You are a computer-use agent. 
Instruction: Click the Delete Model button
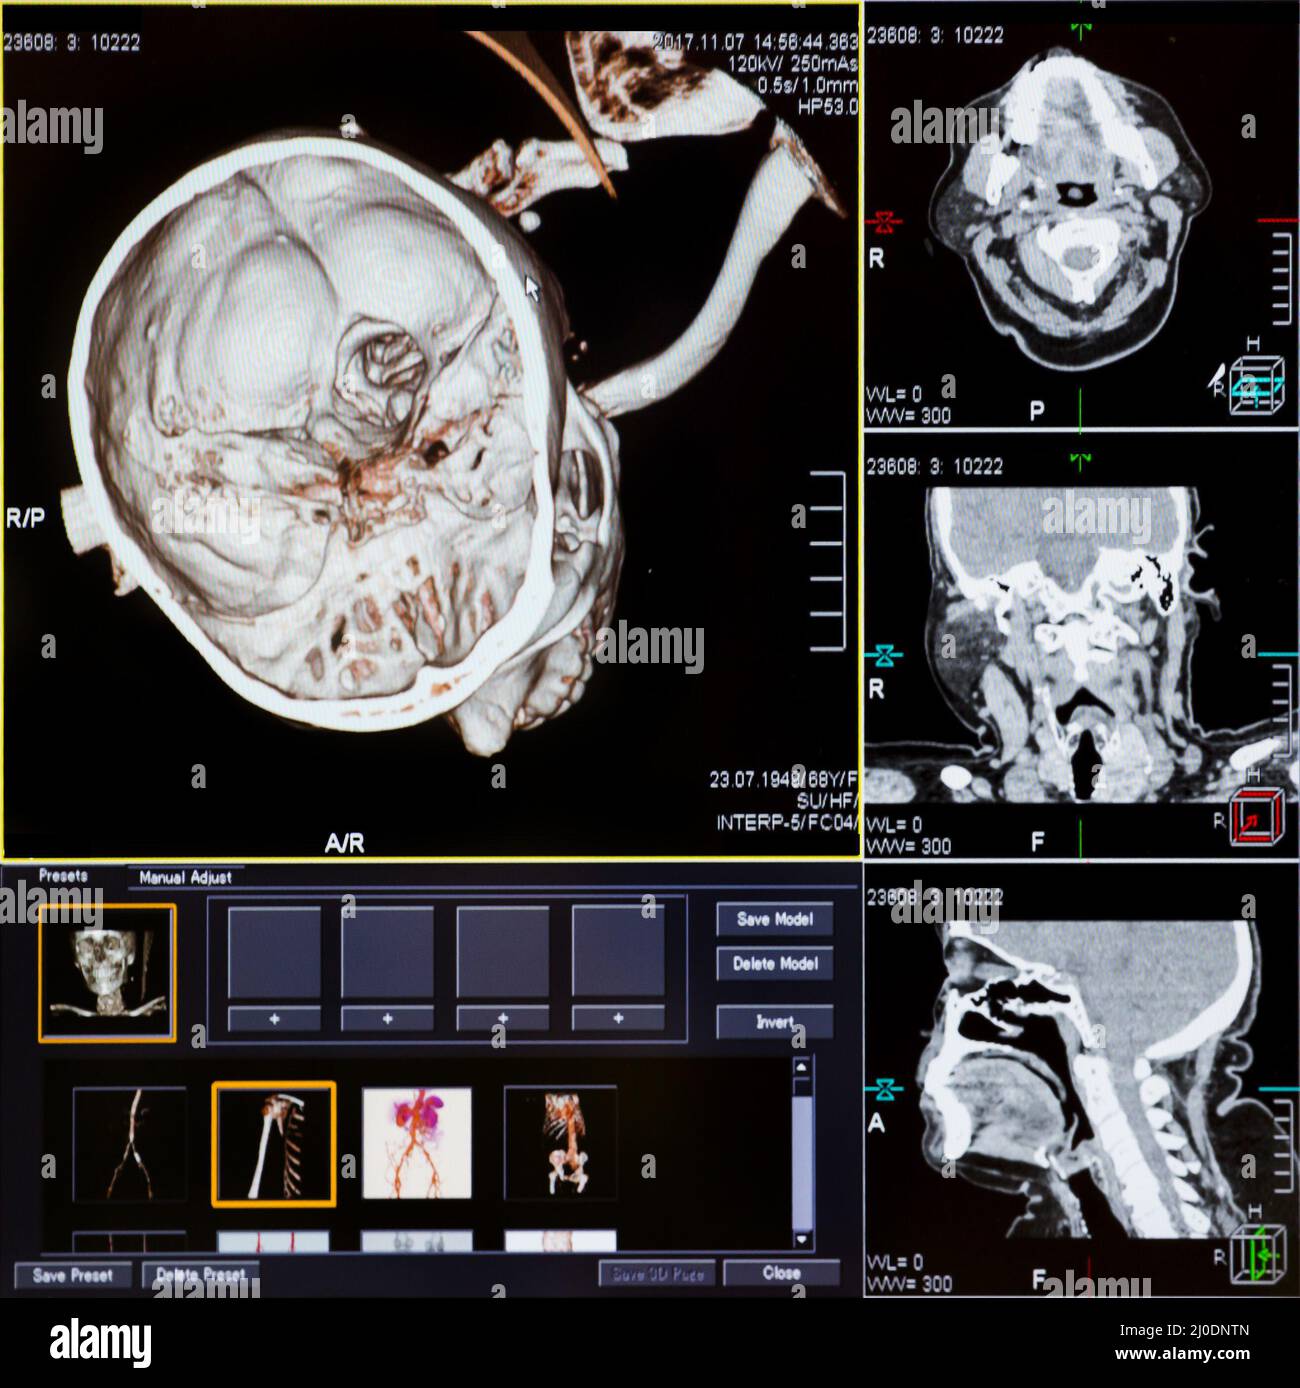pyautogui.click(x=774, y=964)
